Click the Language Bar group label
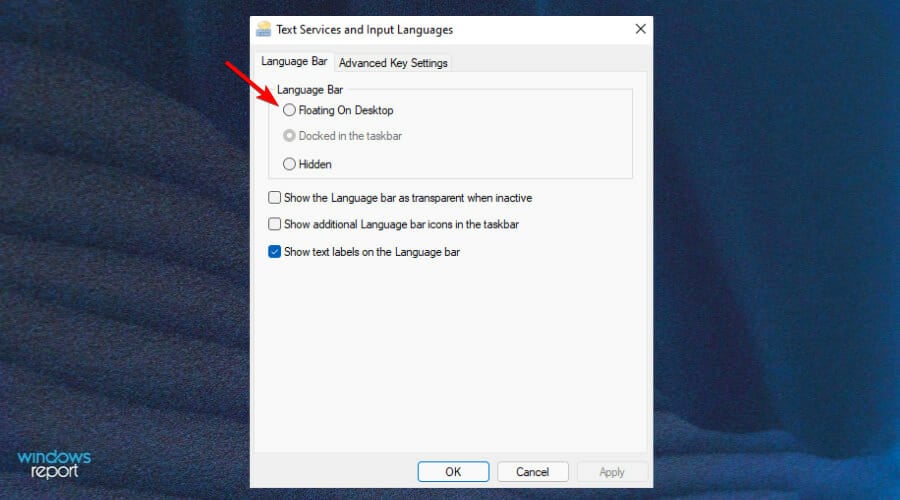This screenshot has width=900, height=500. click(x=310, y=90)
